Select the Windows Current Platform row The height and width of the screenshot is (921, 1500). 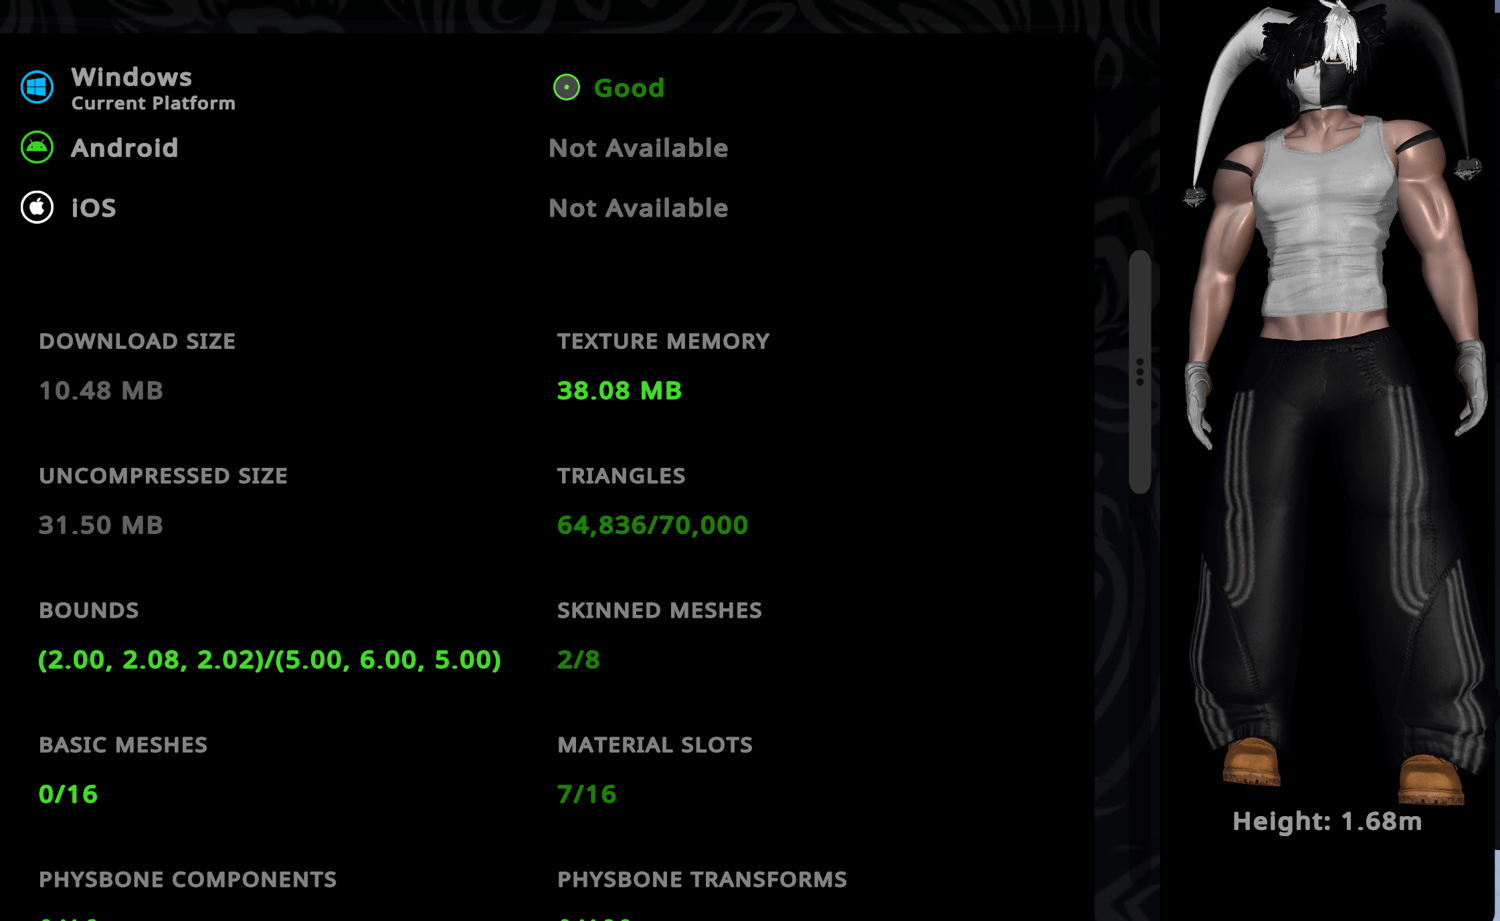(128, 88)
